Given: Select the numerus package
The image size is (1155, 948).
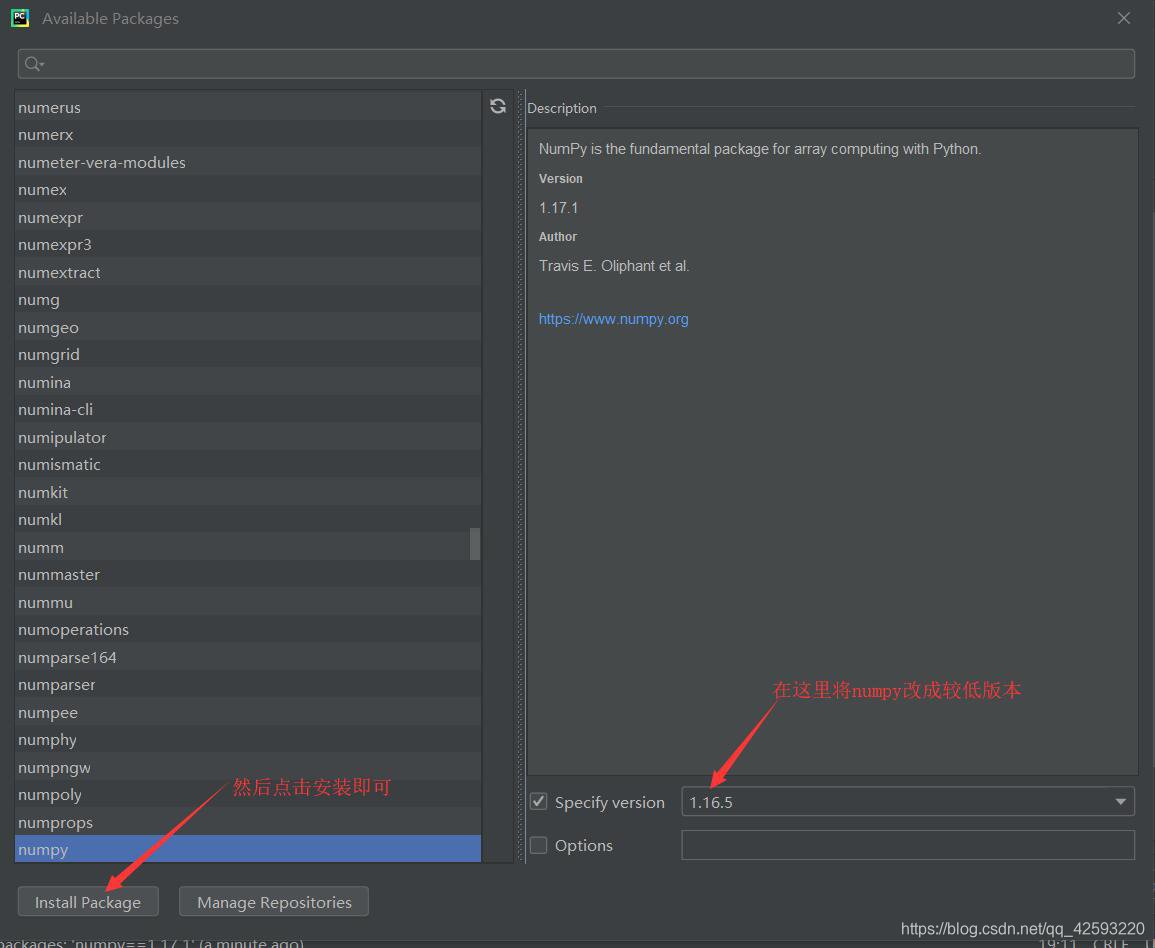Looking at the screenshot, I should [x=248, y=108].
